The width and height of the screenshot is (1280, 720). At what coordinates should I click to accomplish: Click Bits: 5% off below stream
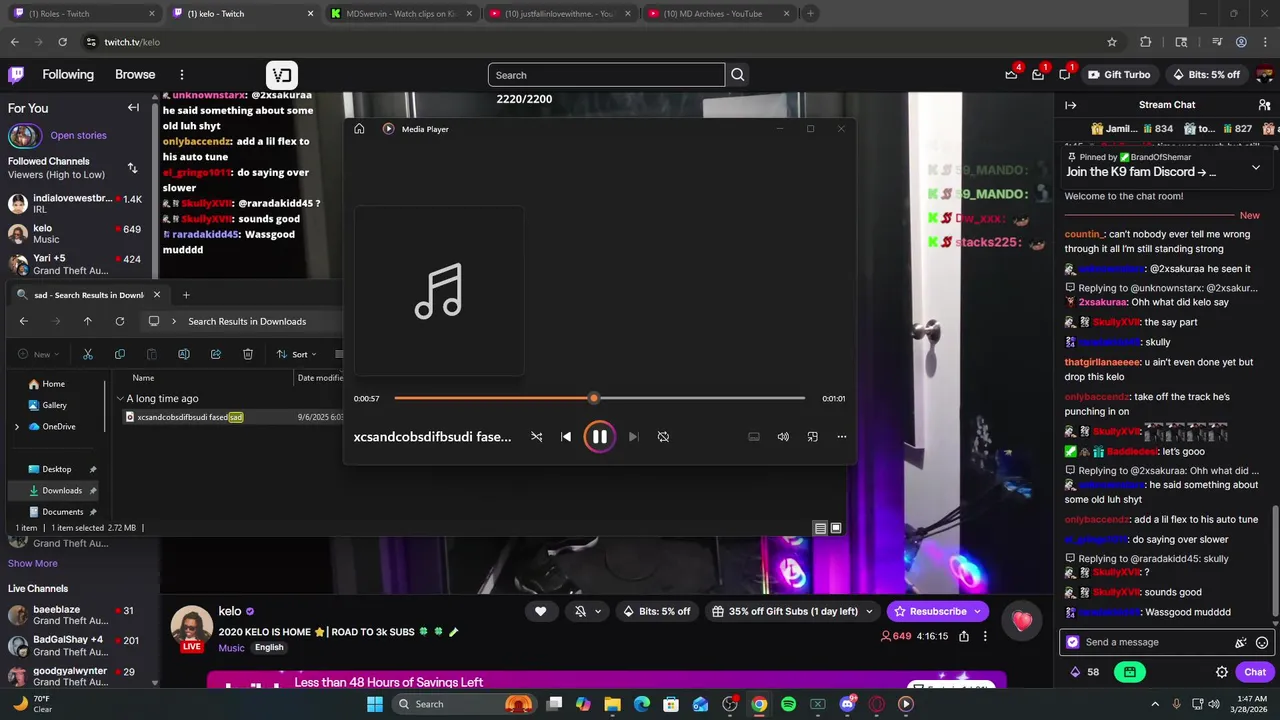pos(657,611)
